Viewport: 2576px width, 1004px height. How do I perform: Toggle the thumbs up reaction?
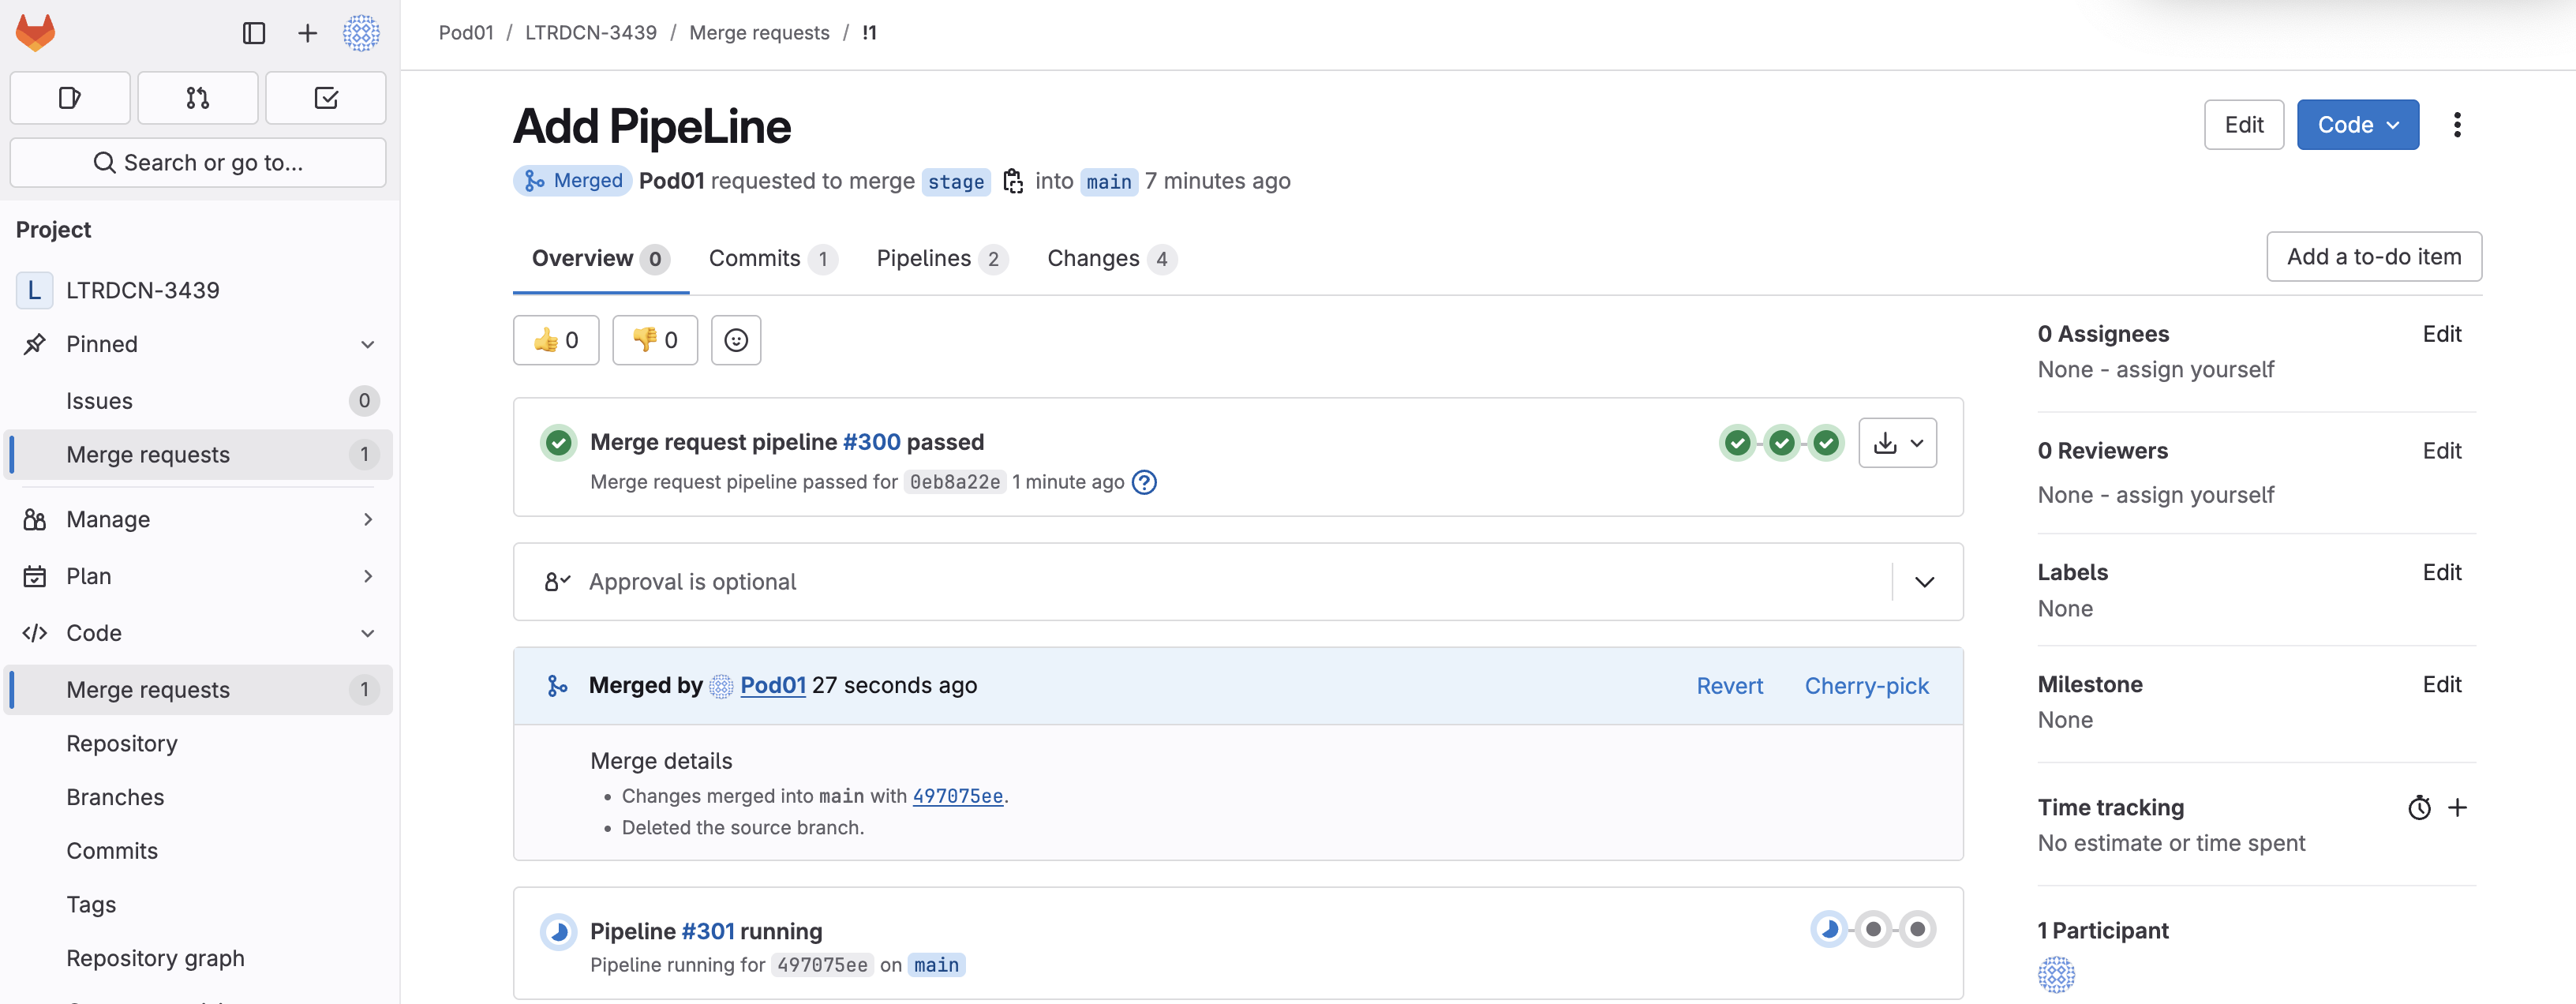pyautogui.click(x=556, y=340)
